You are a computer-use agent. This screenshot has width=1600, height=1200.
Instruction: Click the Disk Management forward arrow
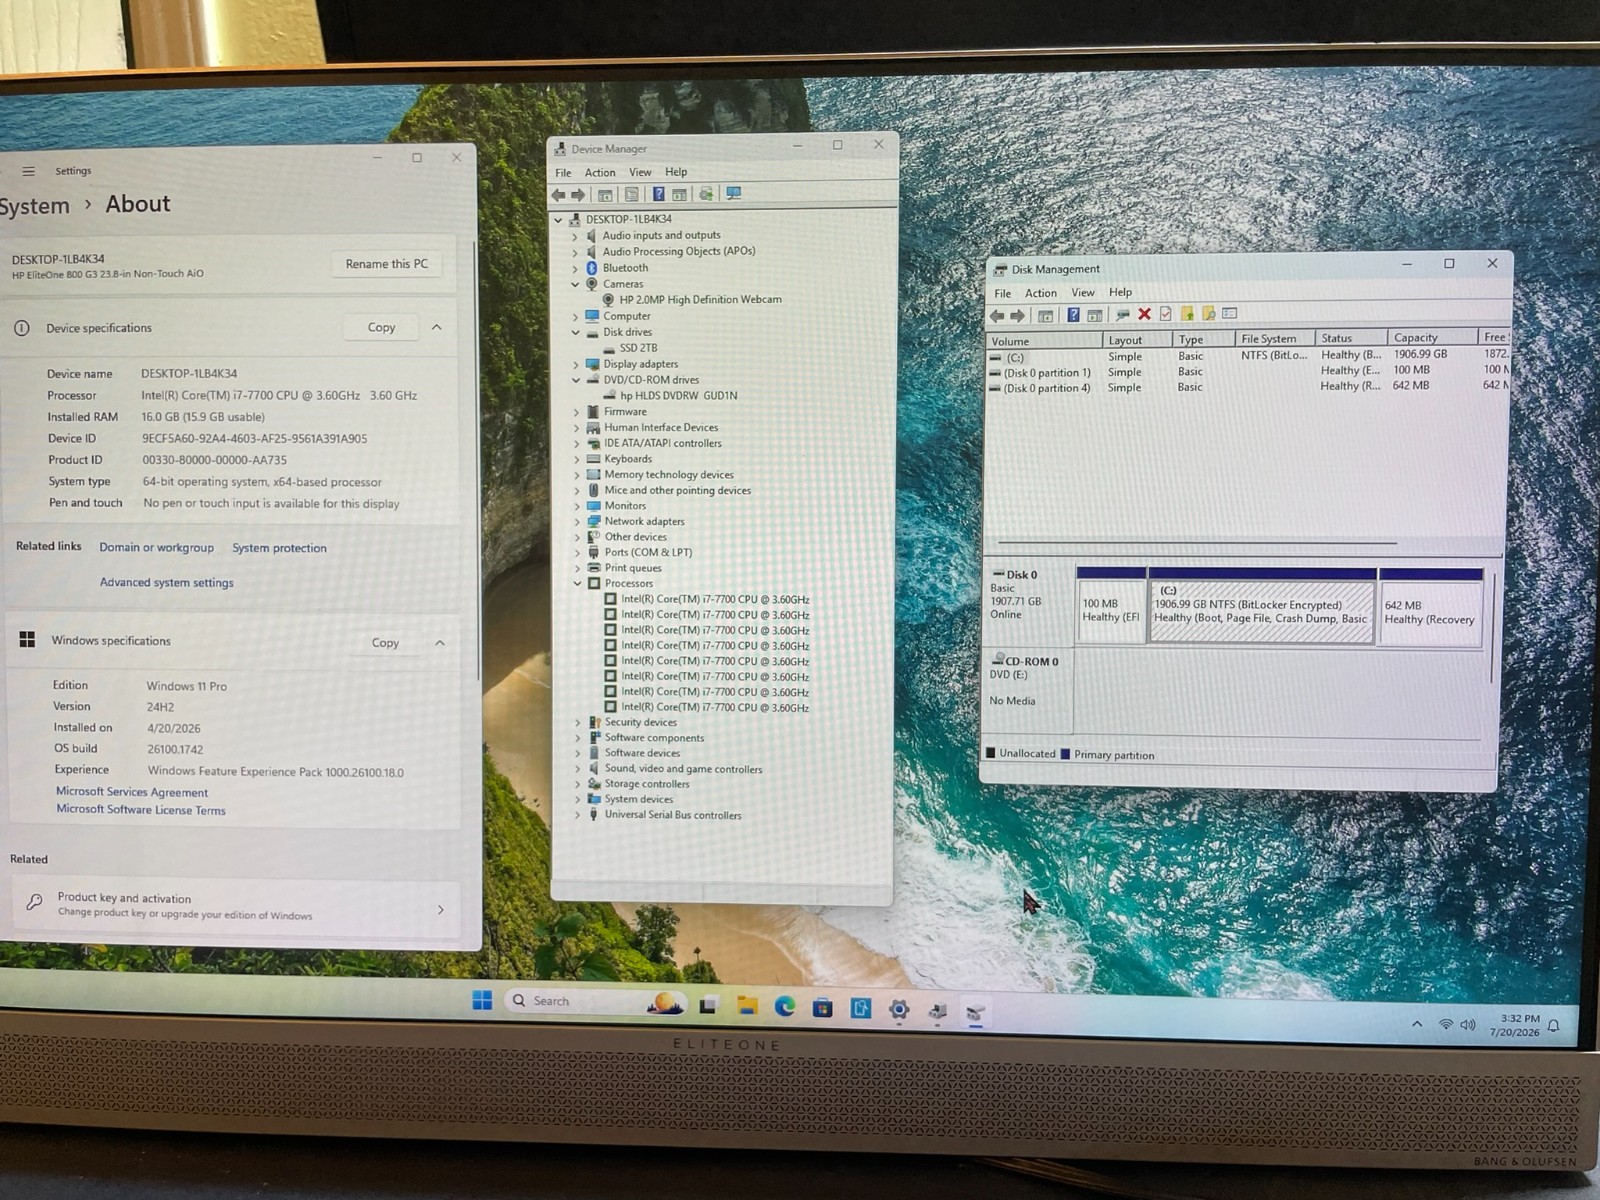click(1018, 316)
